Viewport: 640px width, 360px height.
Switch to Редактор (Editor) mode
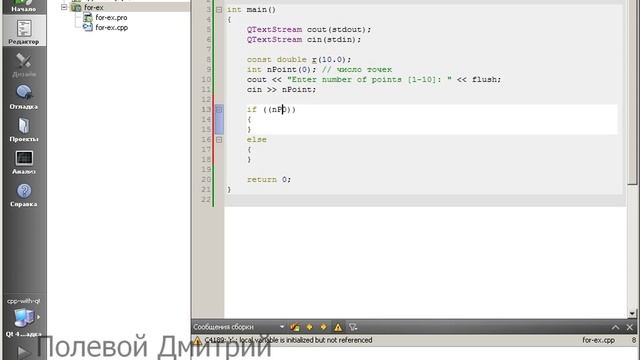(x=24, y=30)
